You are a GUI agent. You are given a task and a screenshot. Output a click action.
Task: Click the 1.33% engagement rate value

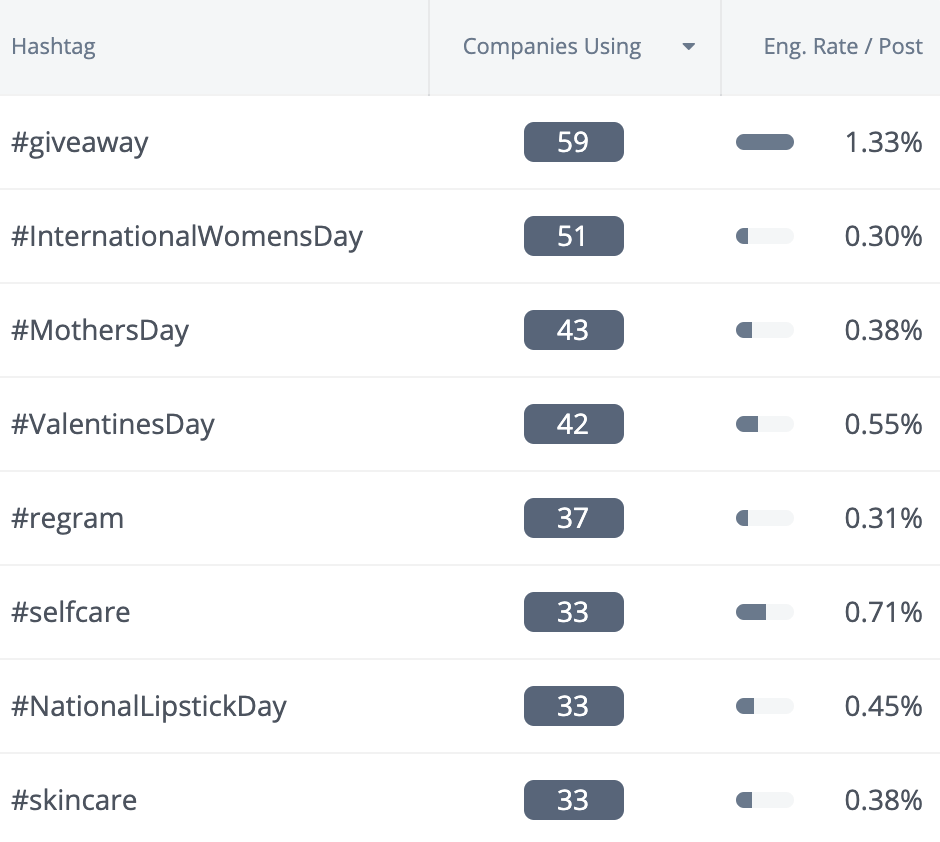[x=883, y=142]
